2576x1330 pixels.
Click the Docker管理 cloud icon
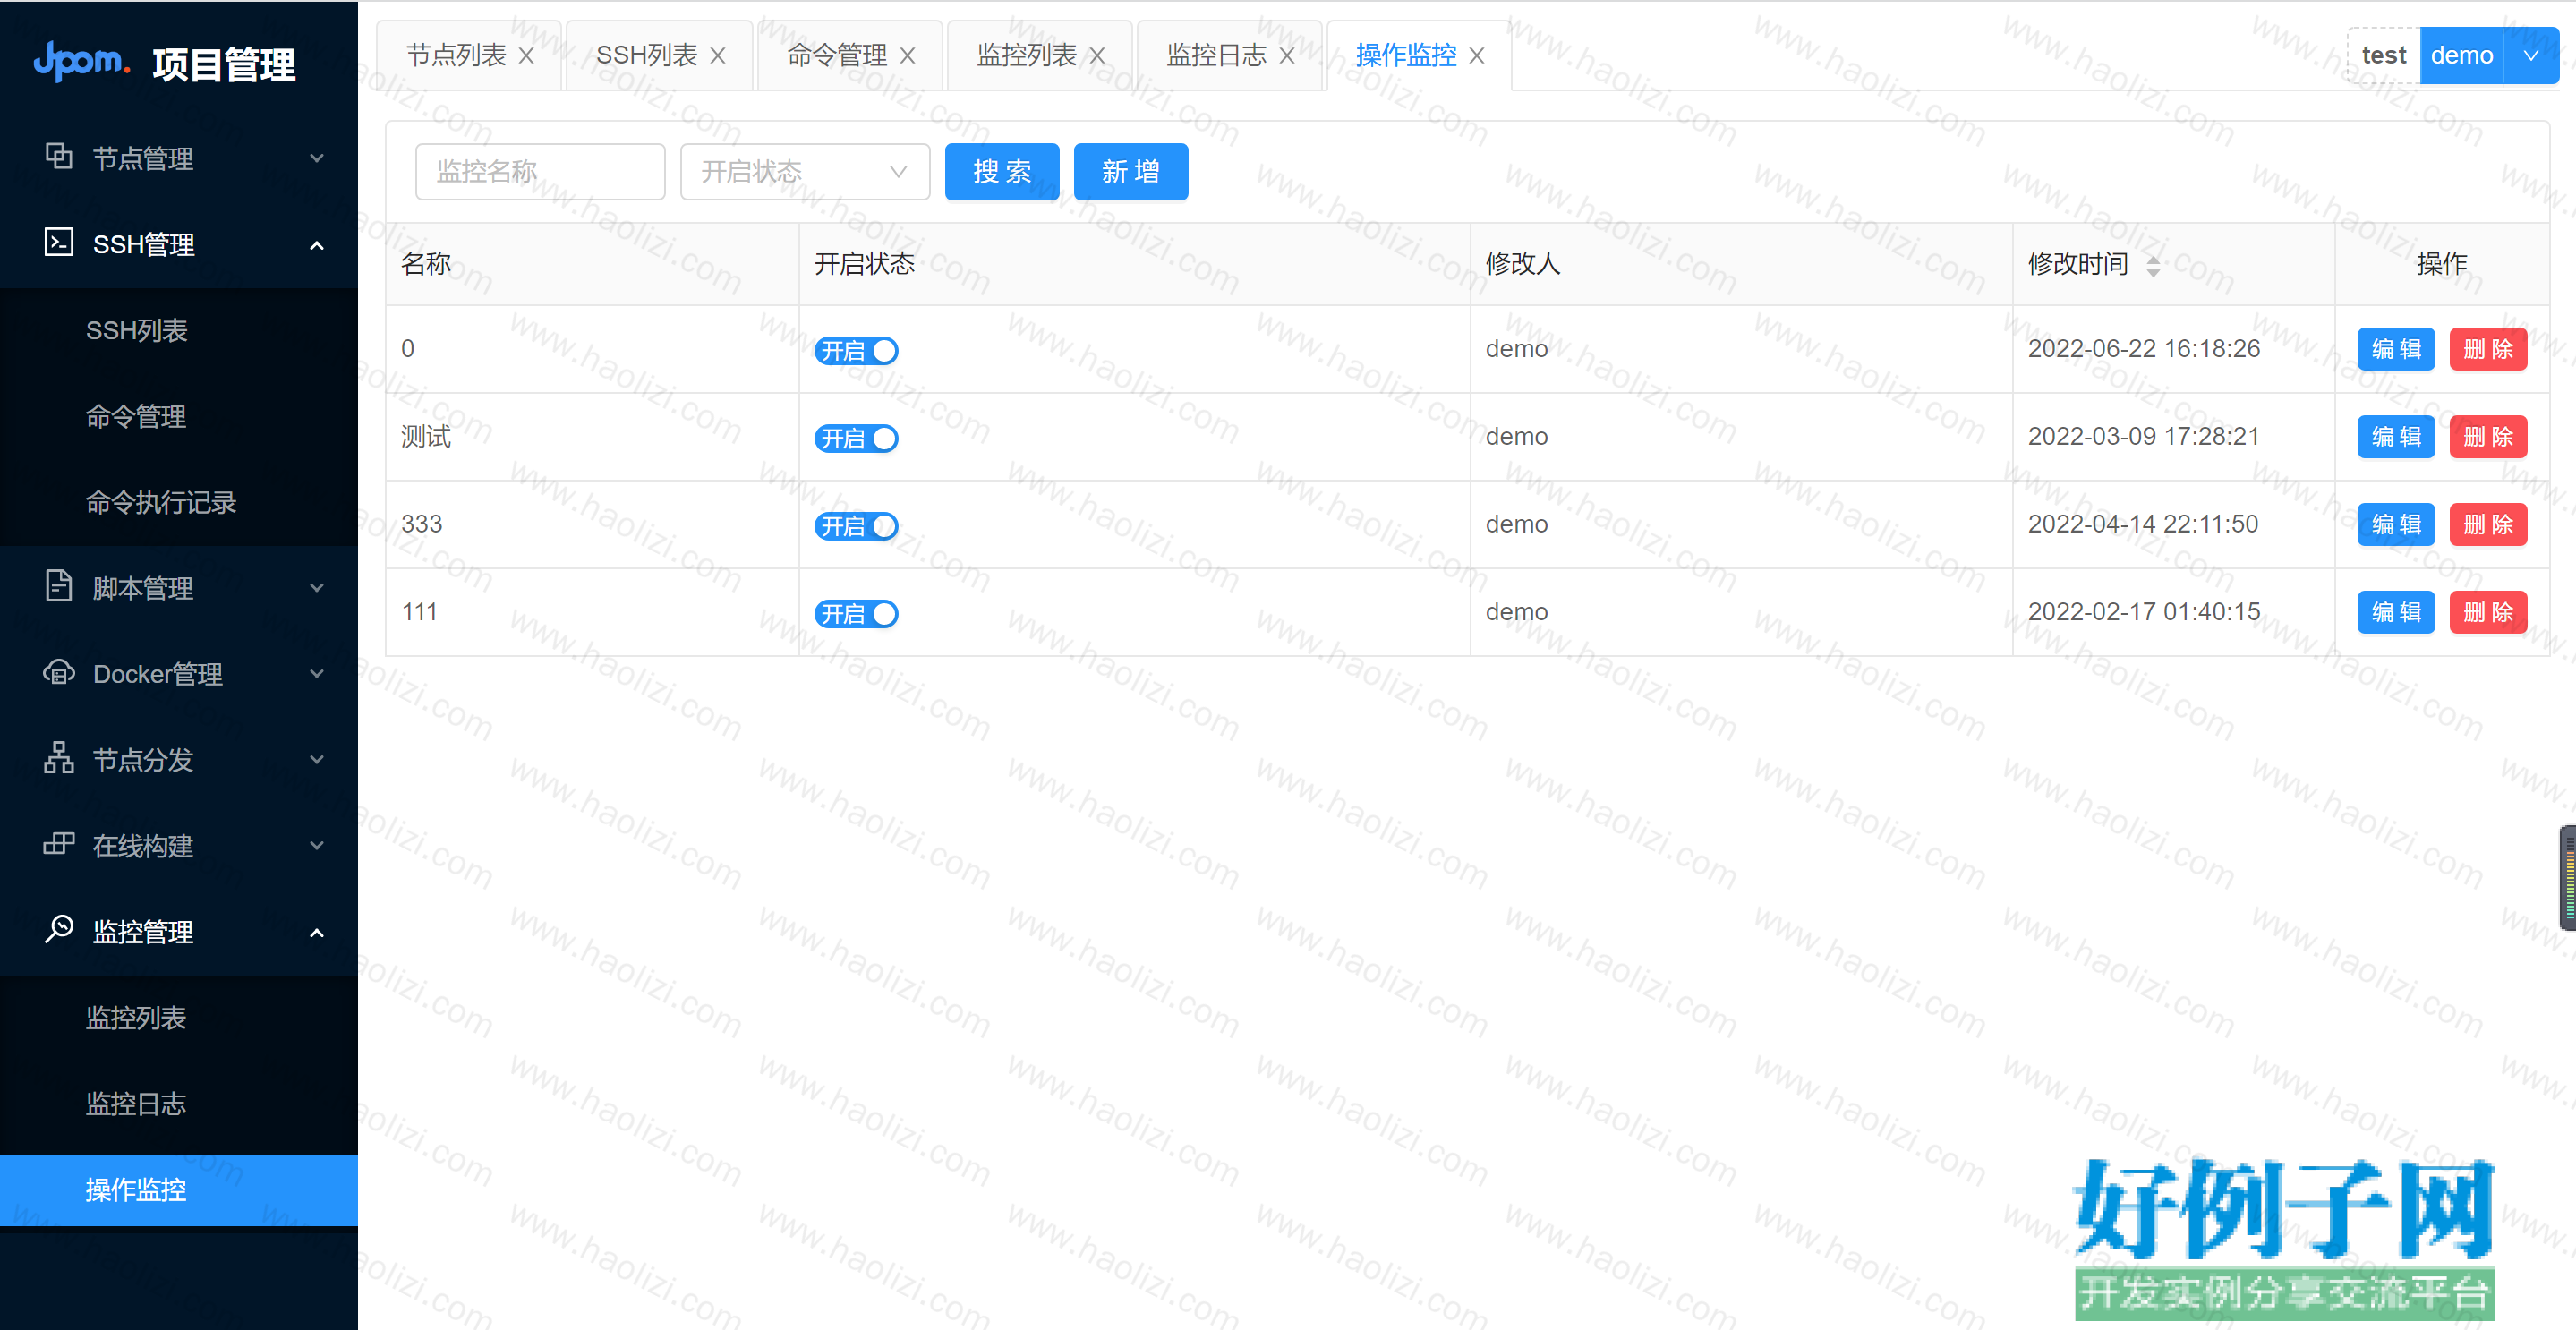[59, 672]
